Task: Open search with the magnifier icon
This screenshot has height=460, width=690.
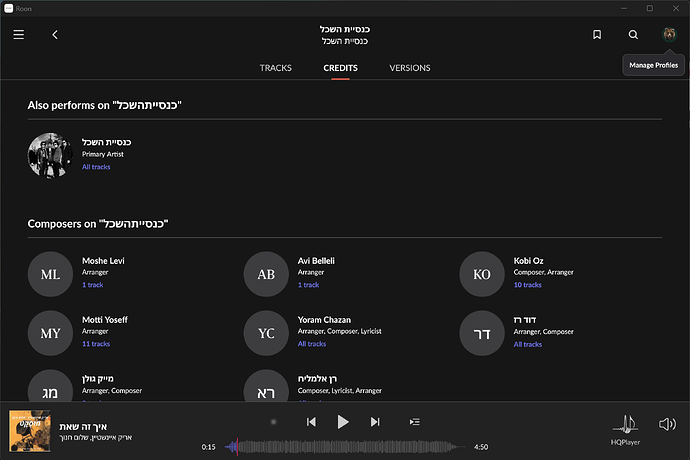Action: [633, 34]
